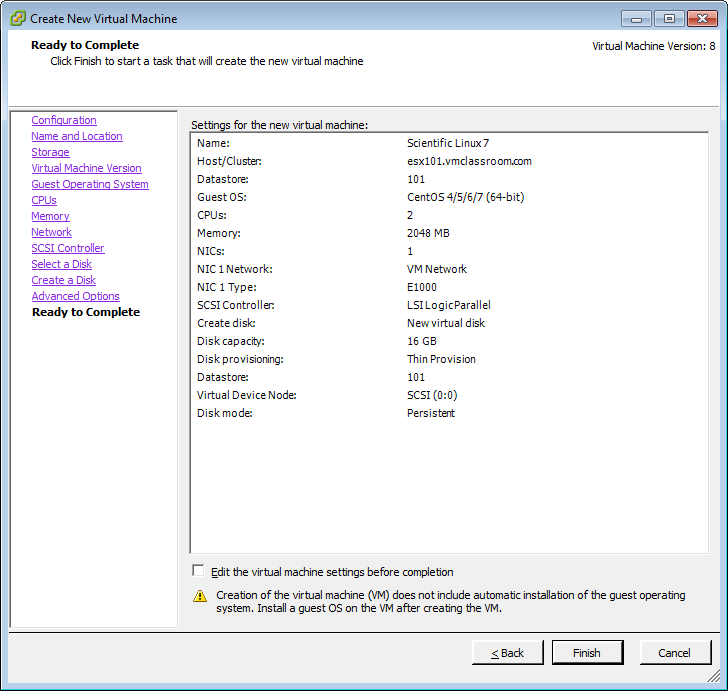
Task: Open the Memory step link
Action: pos(50,216)
